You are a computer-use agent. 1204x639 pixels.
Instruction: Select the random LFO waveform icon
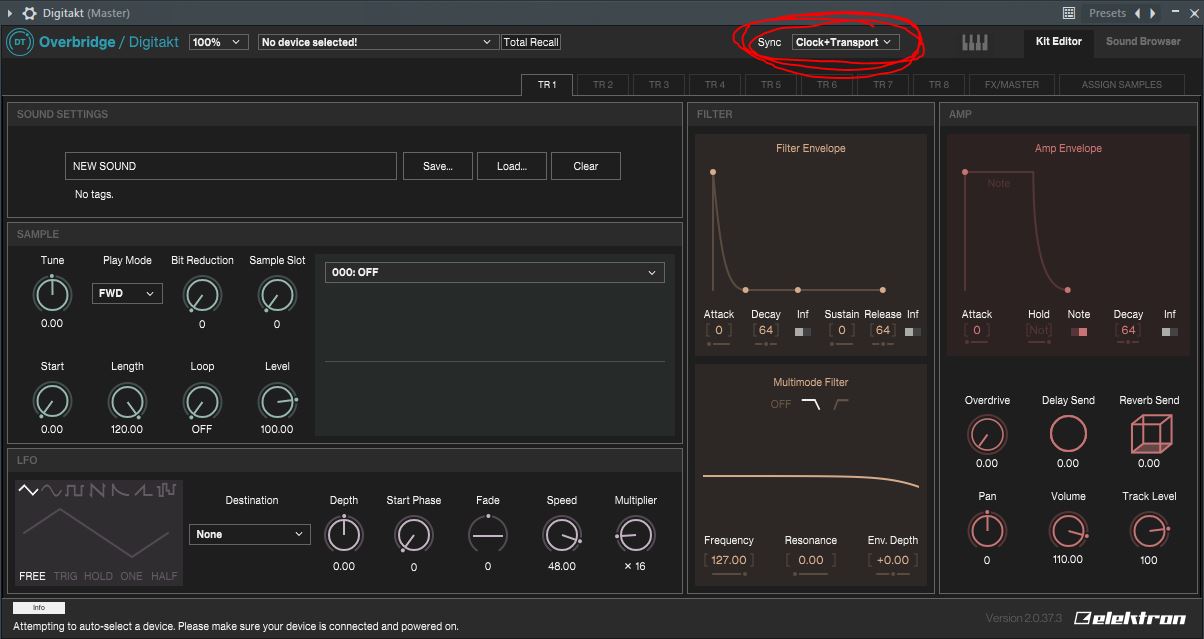tap(166, 490)
